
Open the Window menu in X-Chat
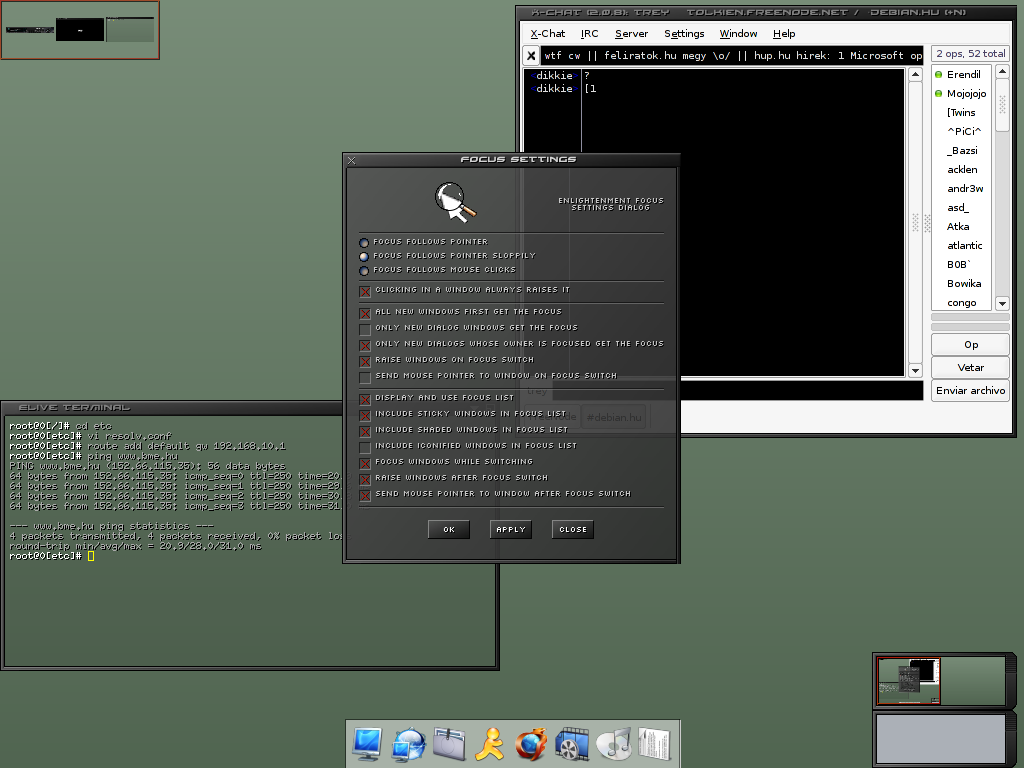(x=738, y=33)
